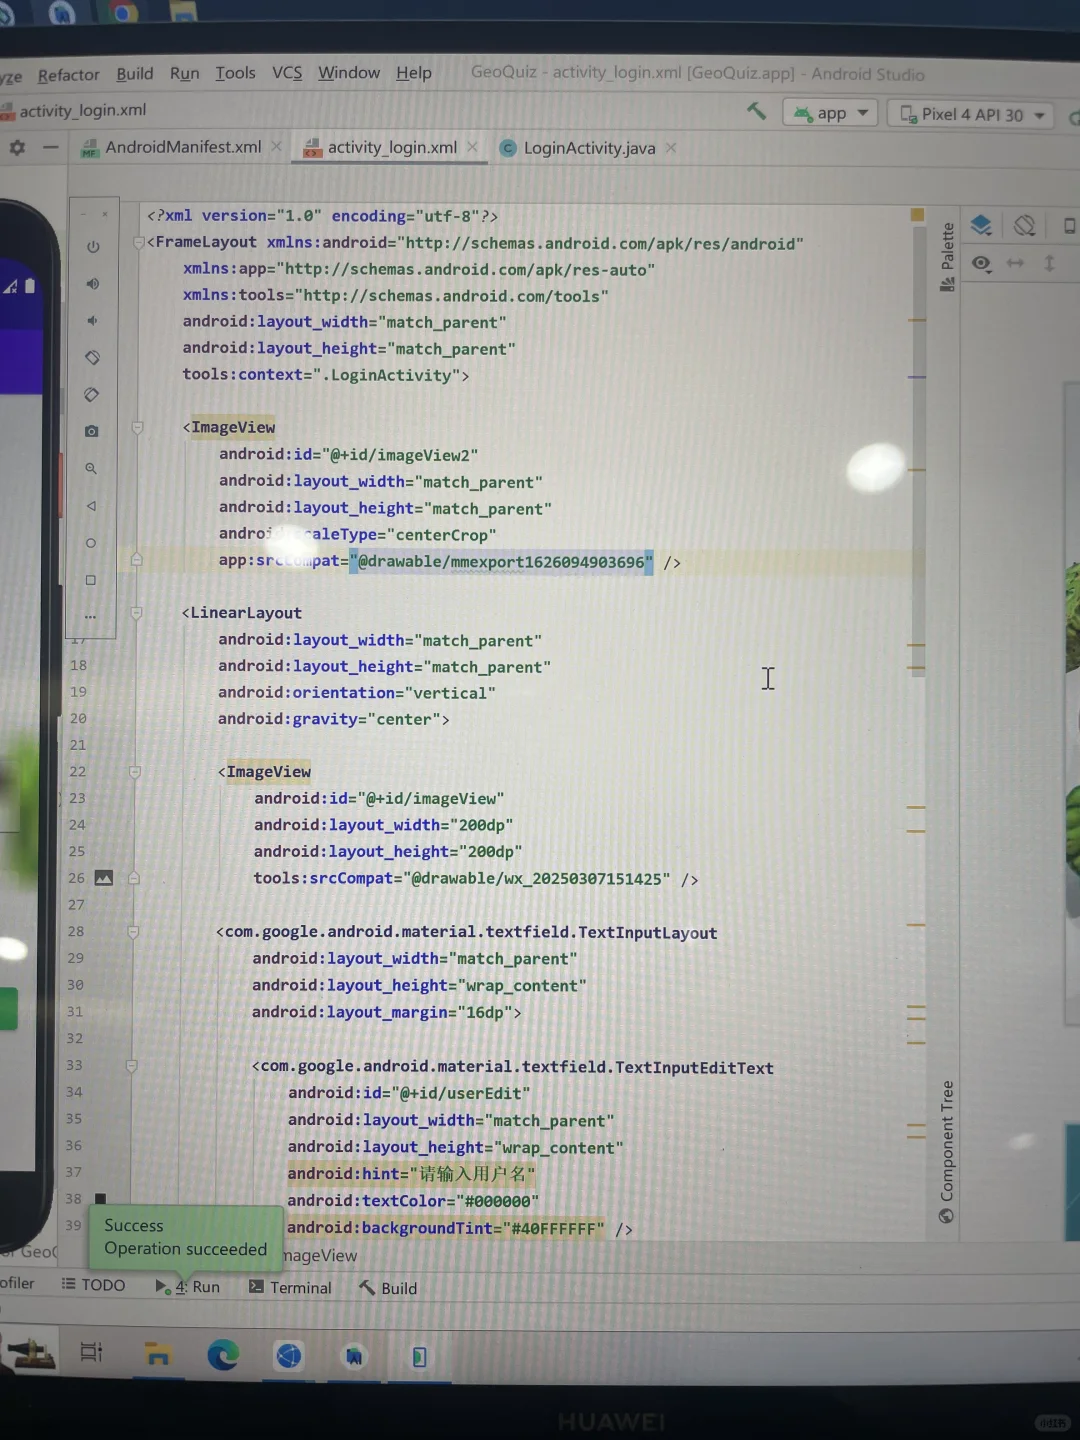Open the Pixel 4 API 30 device dropdown
This screenshot has width=1080, height=1440.
pos(971,114)
